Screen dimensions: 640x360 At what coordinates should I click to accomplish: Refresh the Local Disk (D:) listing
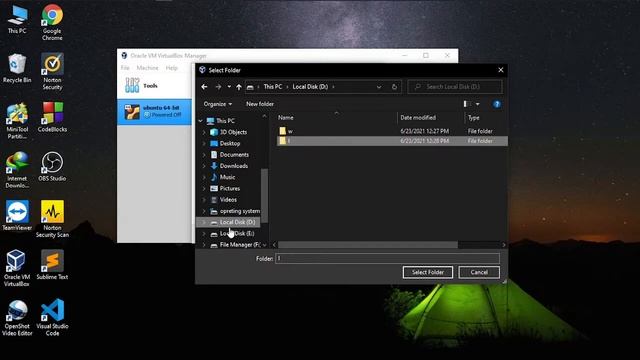point(394,87)
